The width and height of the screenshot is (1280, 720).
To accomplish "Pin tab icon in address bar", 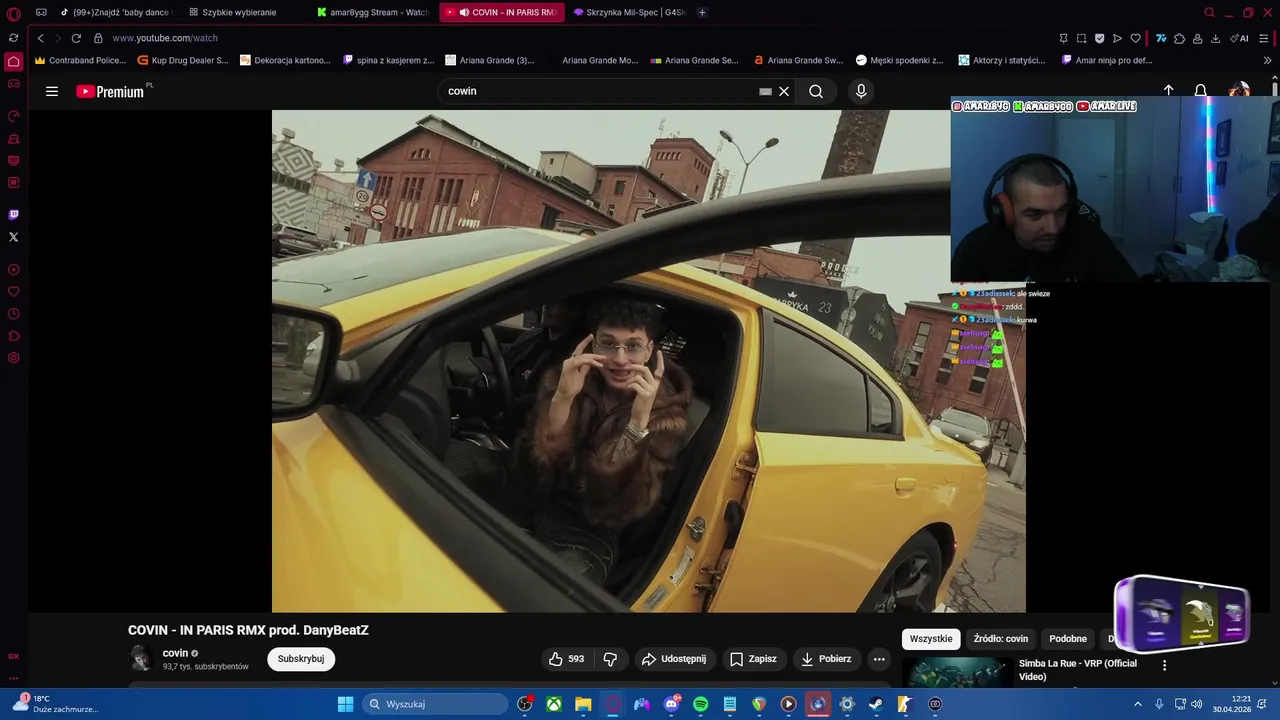I will pyautogui.click(x=1063, y=38).
